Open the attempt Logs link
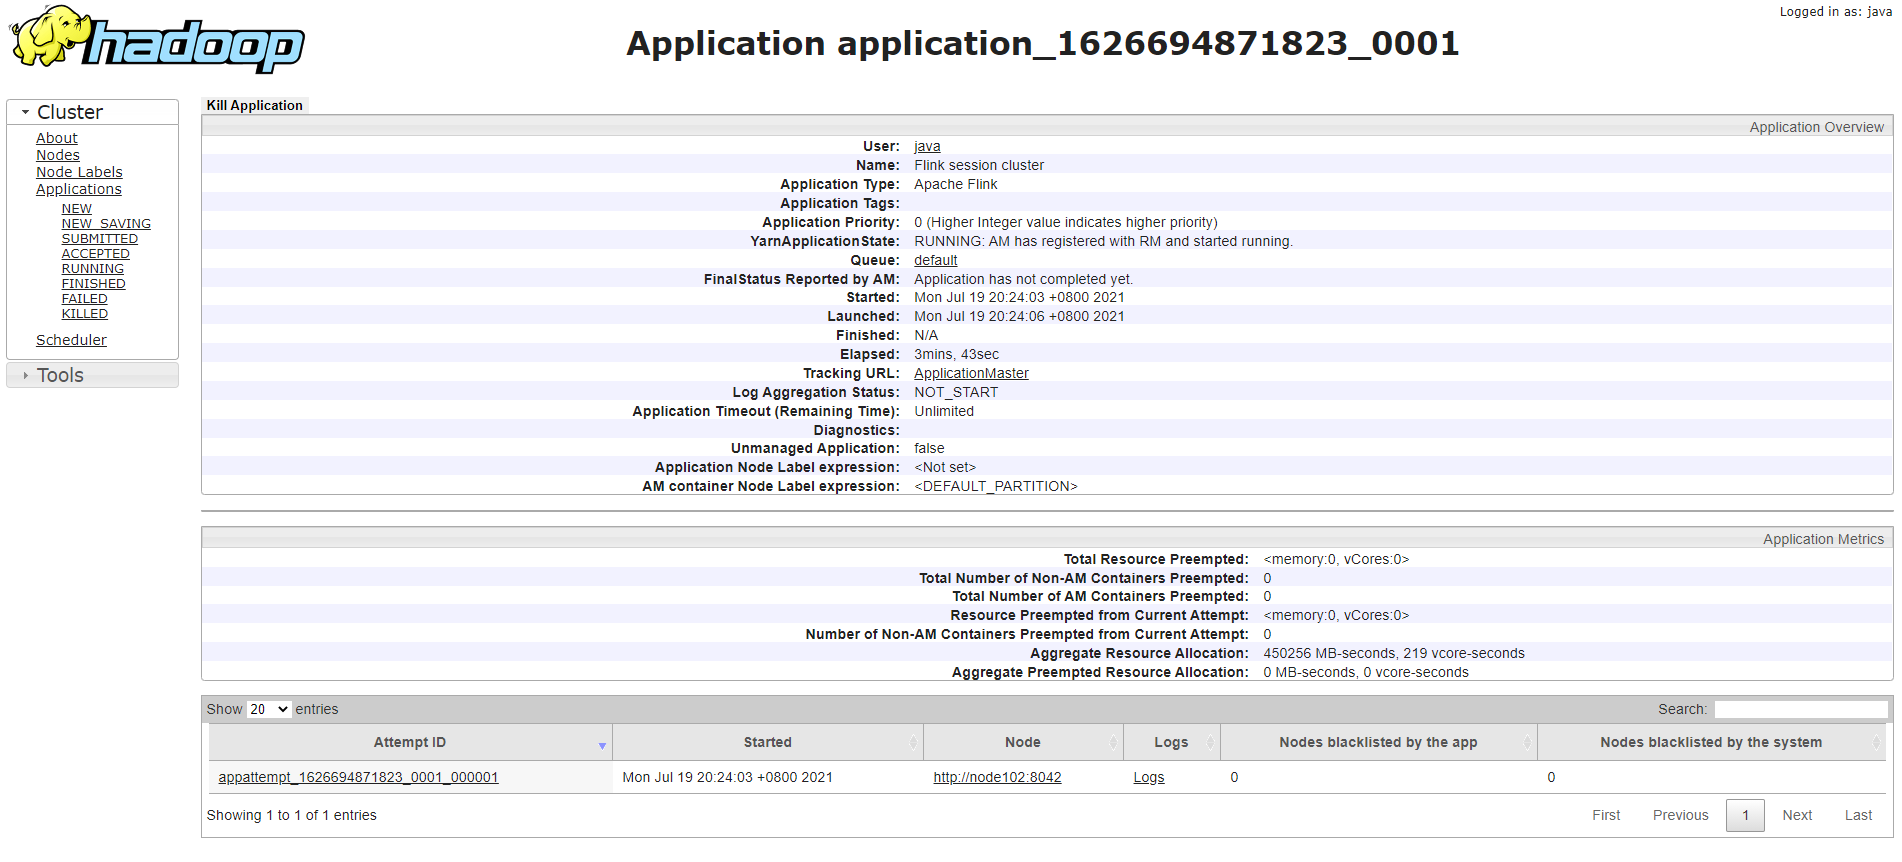 point(1148,777)
